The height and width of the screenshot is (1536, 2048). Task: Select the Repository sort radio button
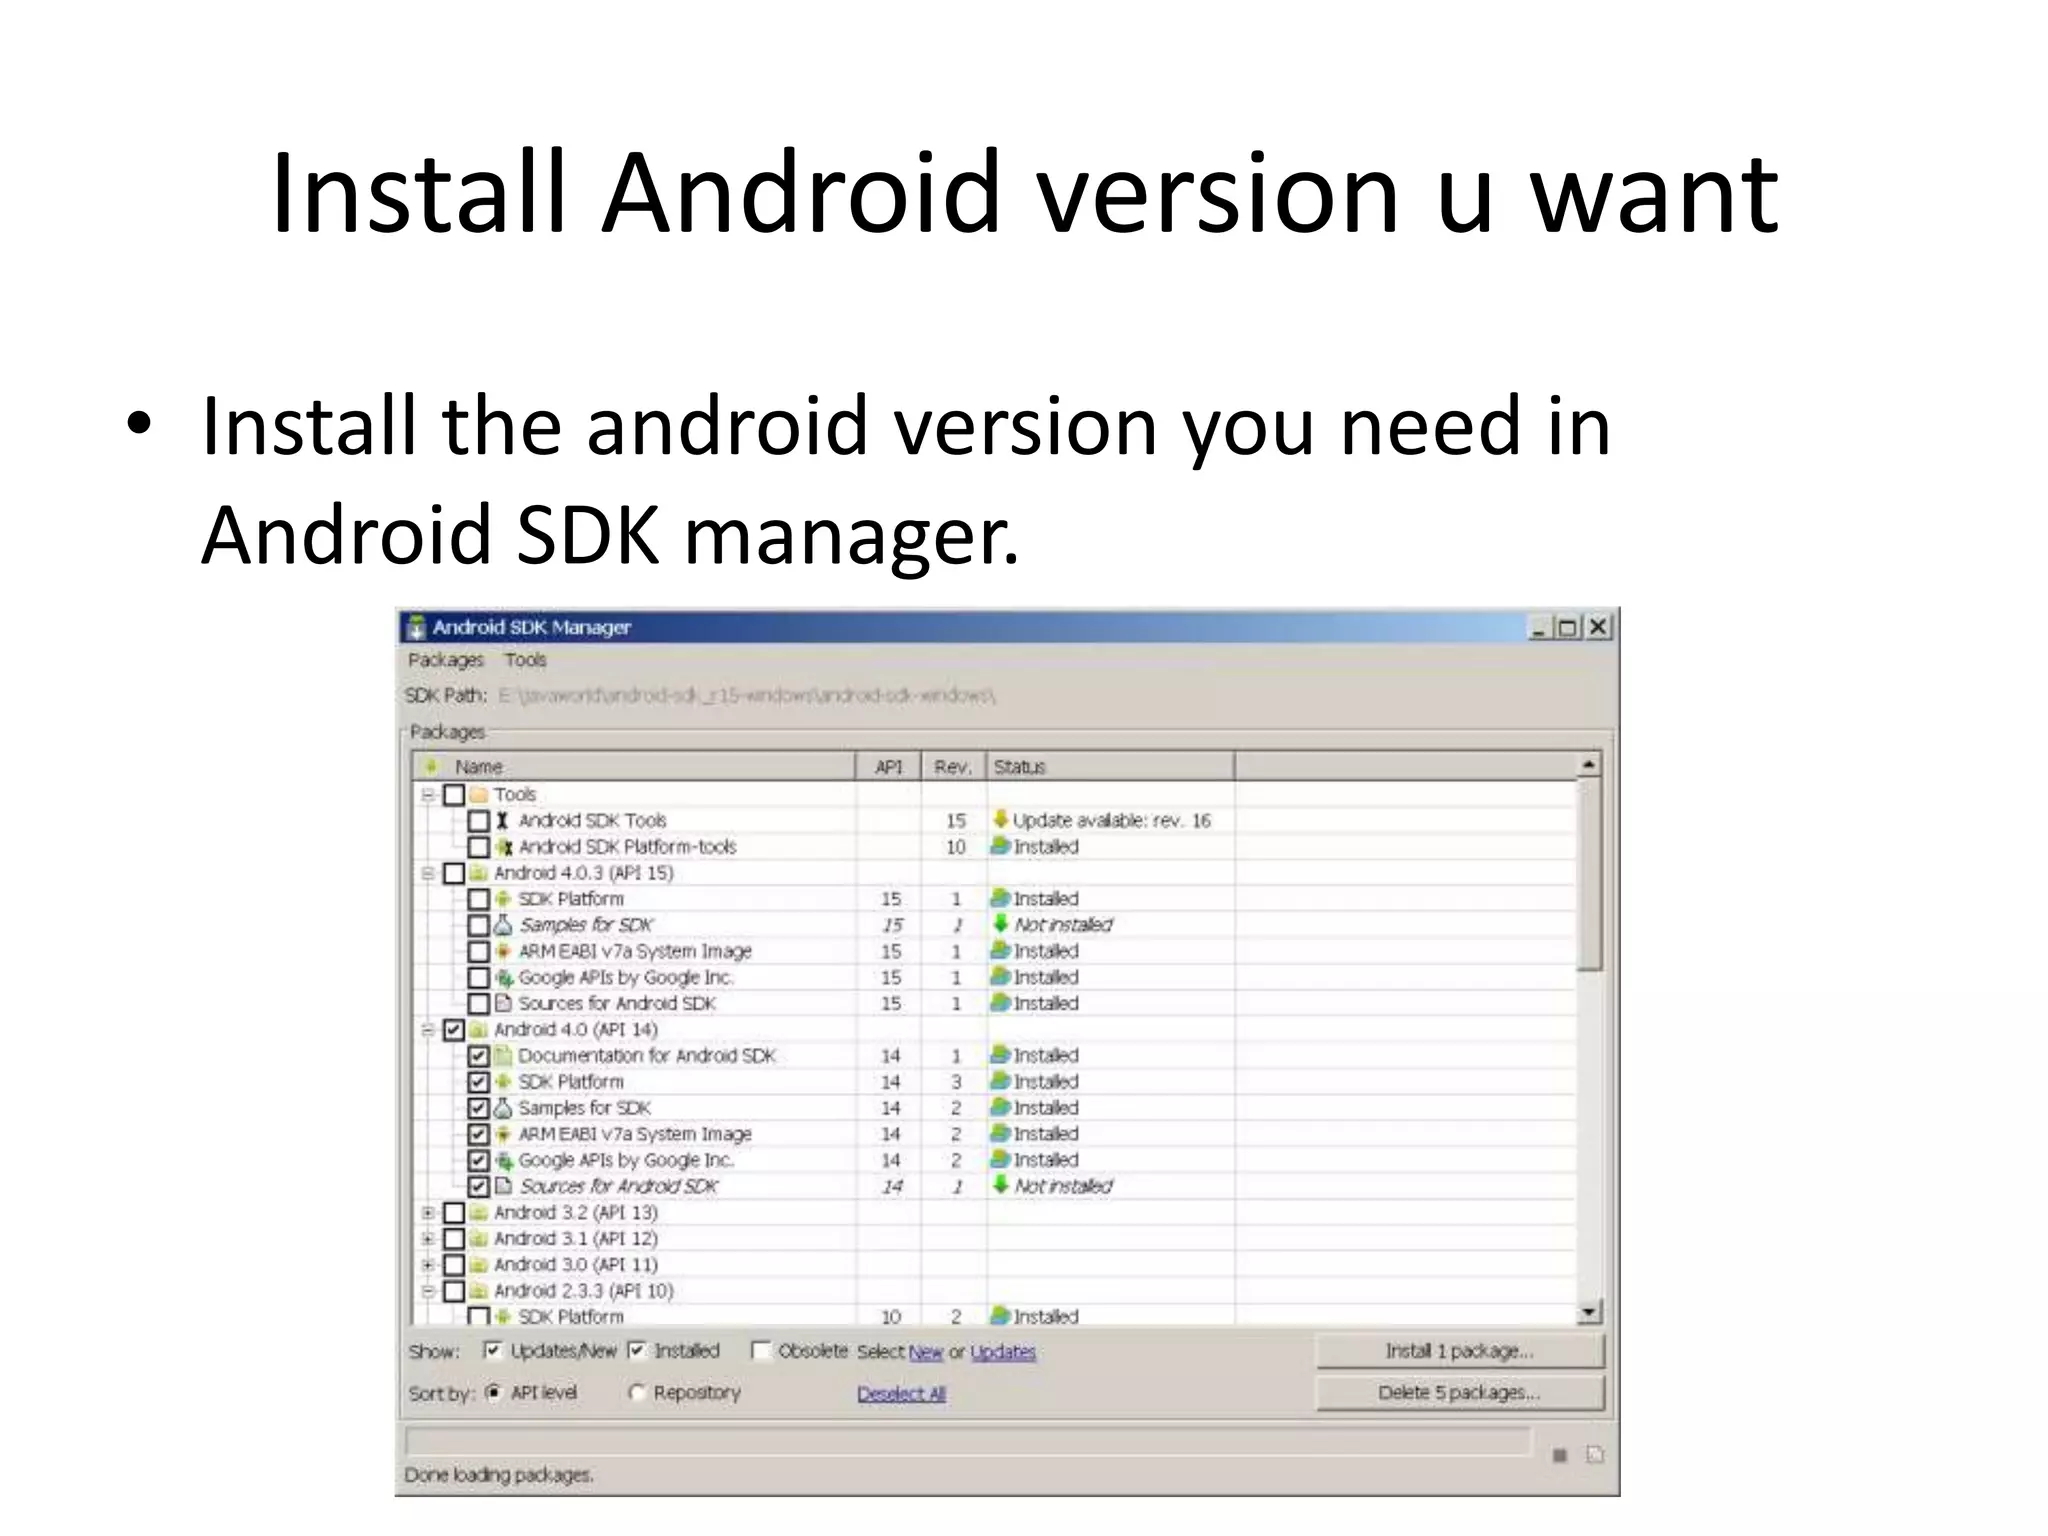pyautogui.click(x=636, y=1393)
